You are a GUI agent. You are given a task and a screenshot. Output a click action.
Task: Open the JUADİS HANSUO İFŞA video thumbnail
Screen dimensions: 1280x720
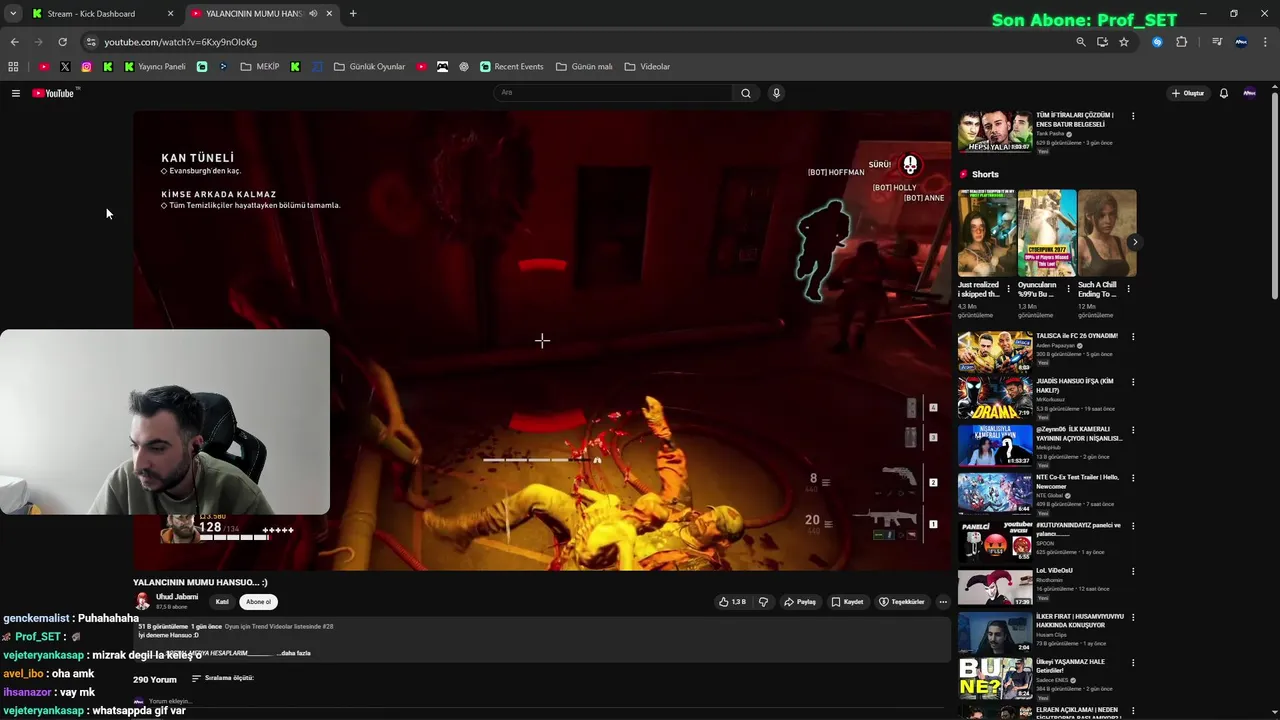click(995, 398)
